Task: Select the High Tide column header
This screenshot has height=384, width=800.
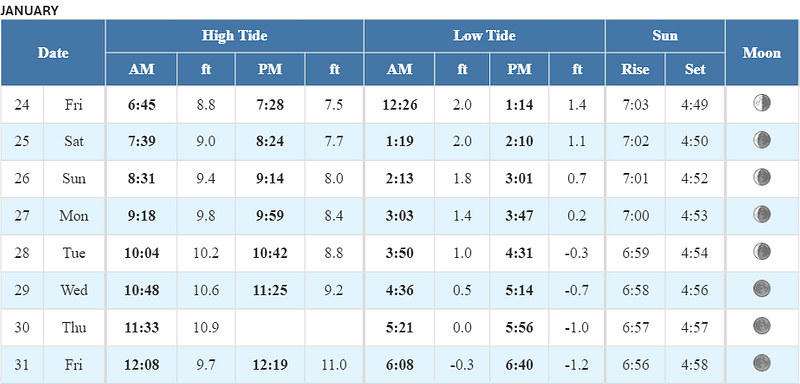Action: click(x=234, y=36)
